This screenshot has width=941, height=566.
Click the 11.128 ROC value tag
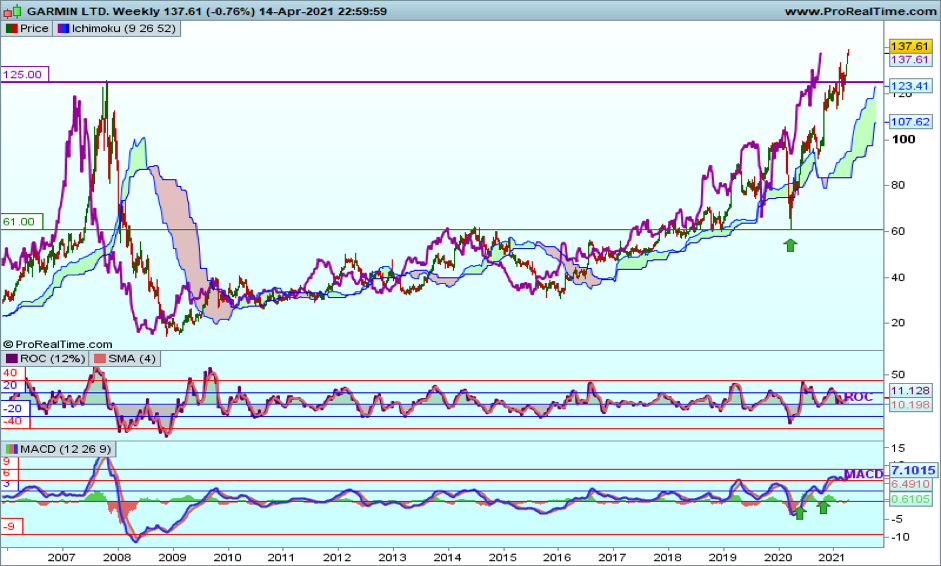[x=910, y=391]
